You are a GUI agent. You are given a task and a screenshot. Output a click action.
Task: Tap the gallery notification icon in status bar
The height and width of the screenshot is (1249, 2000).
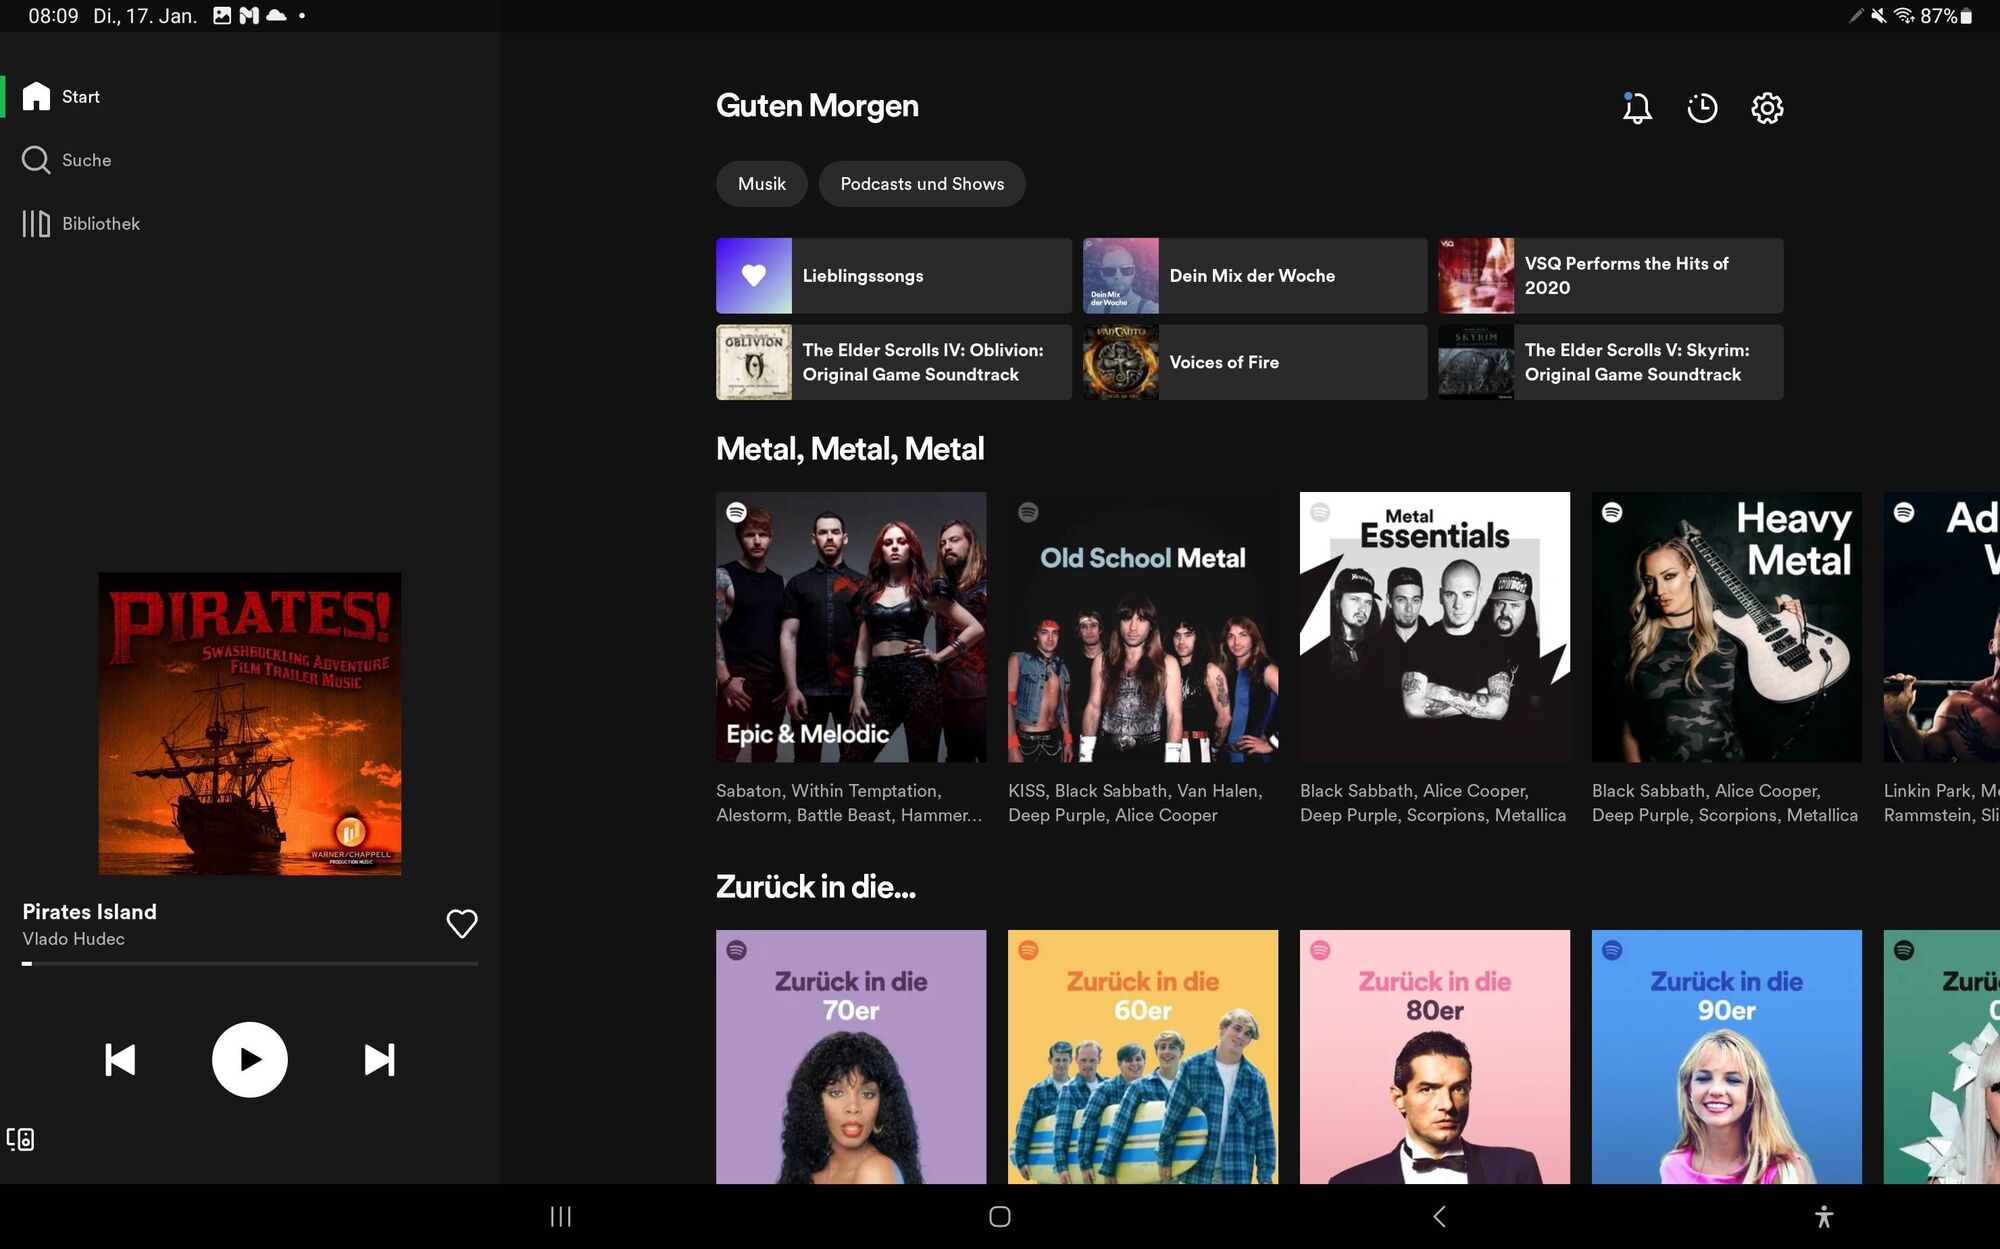tap(222, 16)
